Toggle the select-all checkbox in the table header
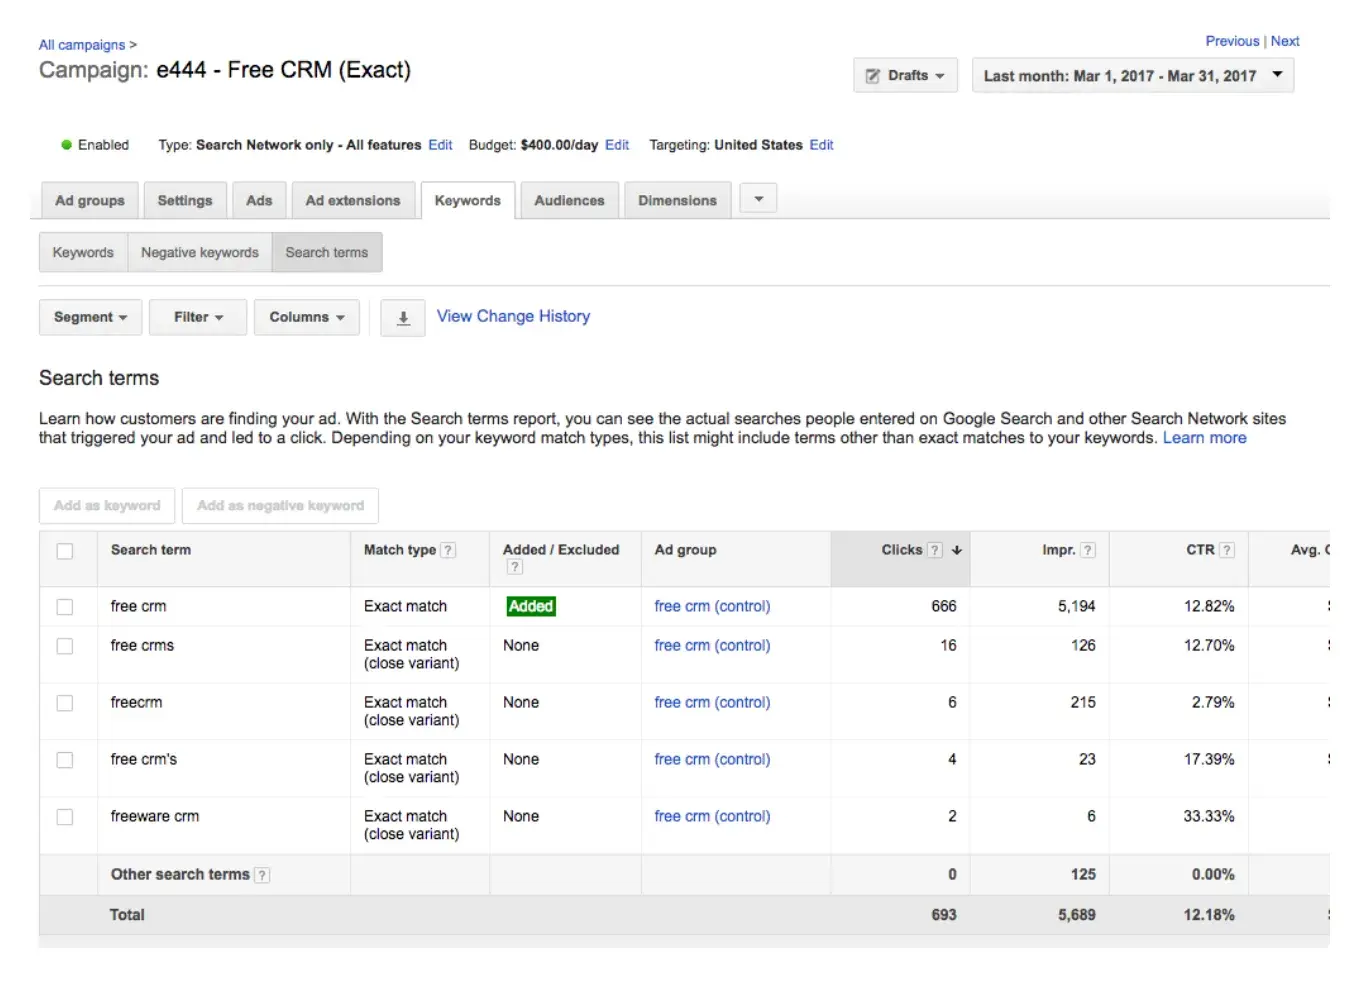The width and height of the screenshot is (1364, 984). 65,551
